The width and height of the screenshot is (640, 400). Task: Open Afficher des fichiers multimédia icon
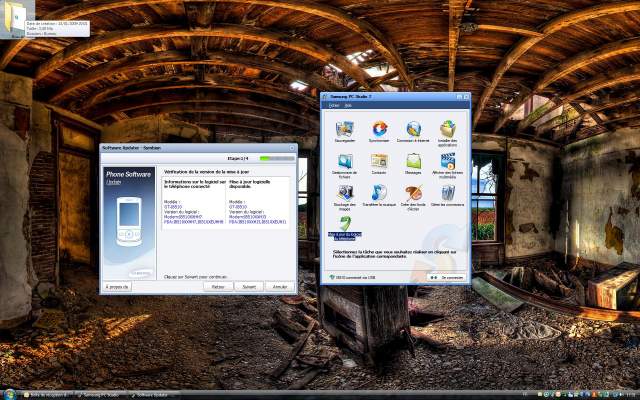(449, 161)
